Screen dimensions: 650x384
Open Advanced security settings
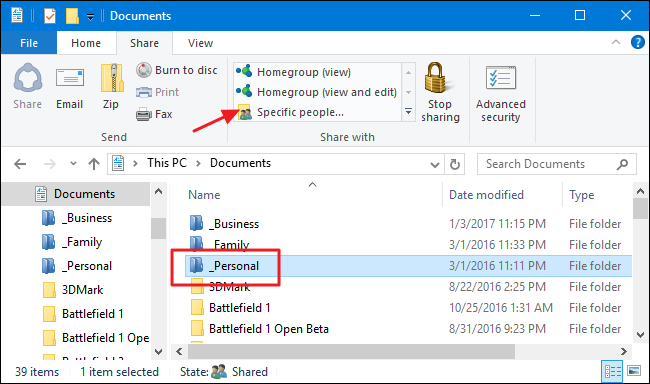501,94
